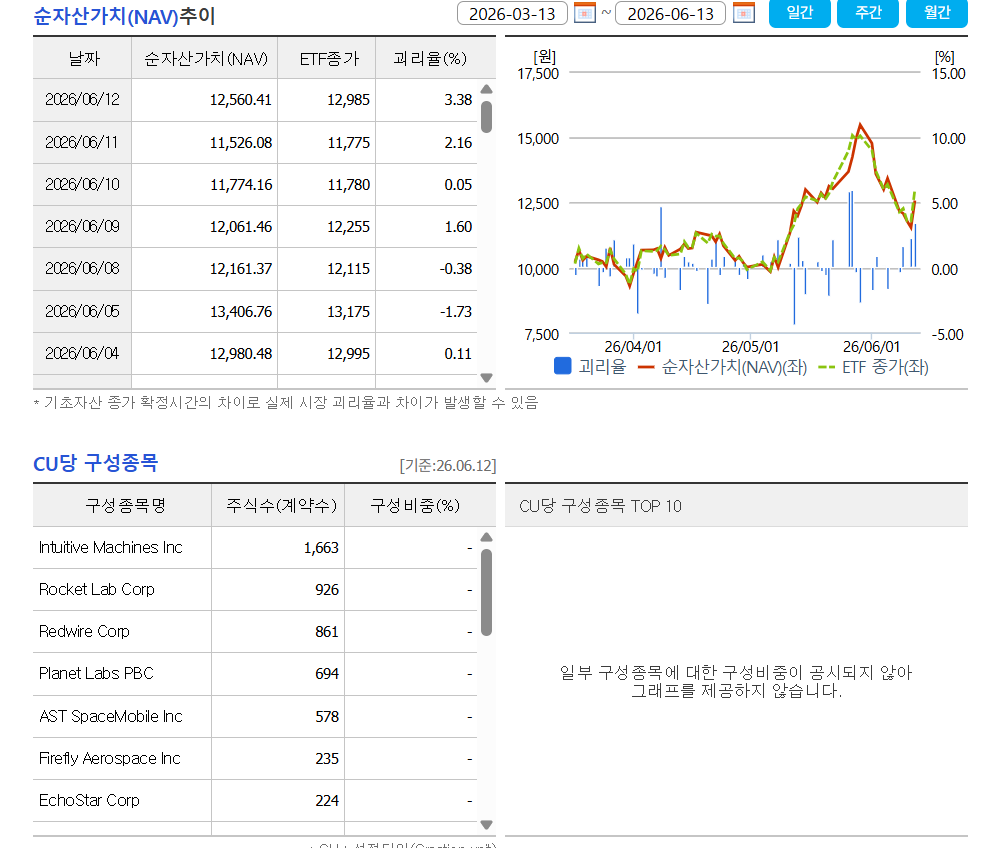992x848 pixels.
Task: Select the date cell 2026/06/08
Action: 82,269
